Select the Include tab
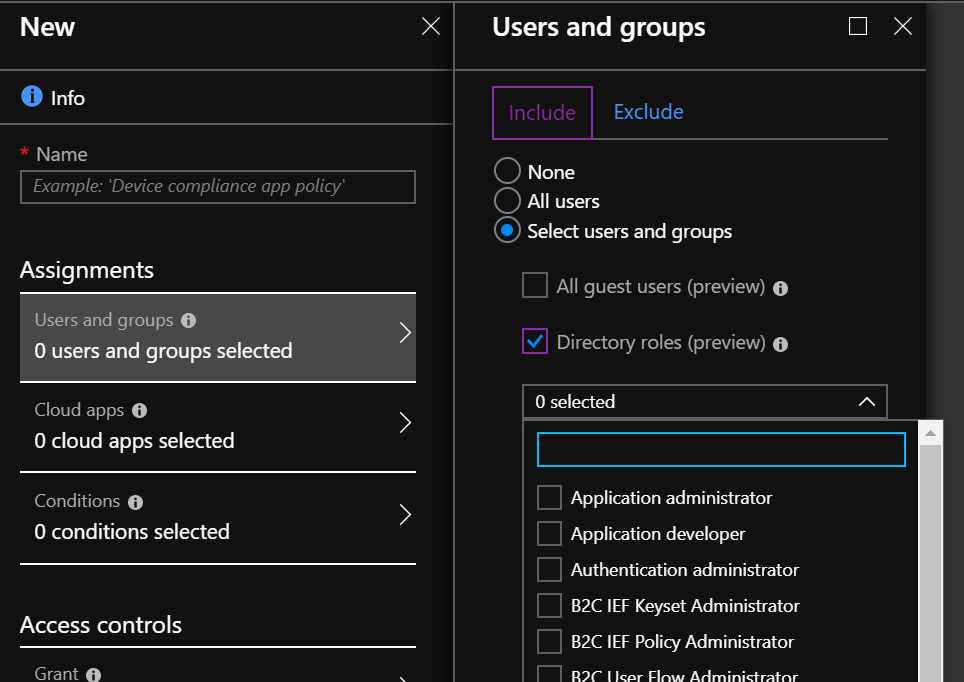Screen dimensions: 964x682 [x=542, y=113]
